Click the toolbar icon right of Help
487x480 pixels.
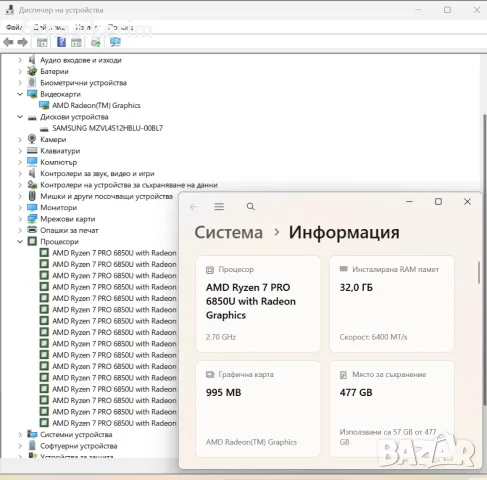(x=76, y=42)
